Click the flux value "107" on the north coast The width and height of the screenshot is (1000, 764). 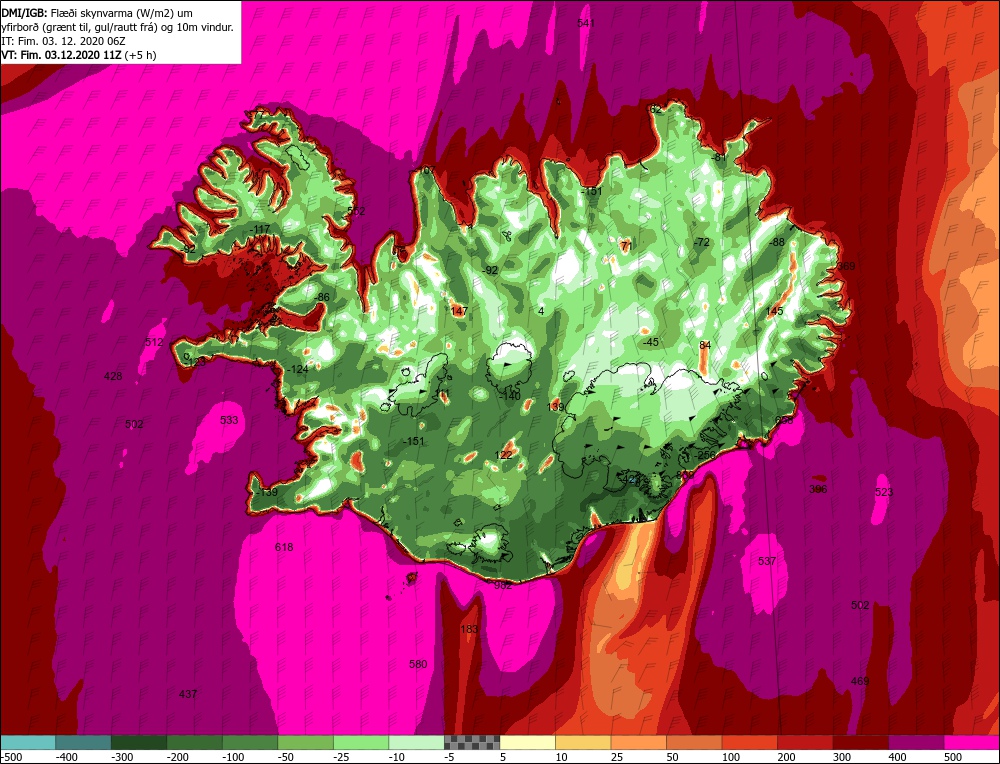426,170
